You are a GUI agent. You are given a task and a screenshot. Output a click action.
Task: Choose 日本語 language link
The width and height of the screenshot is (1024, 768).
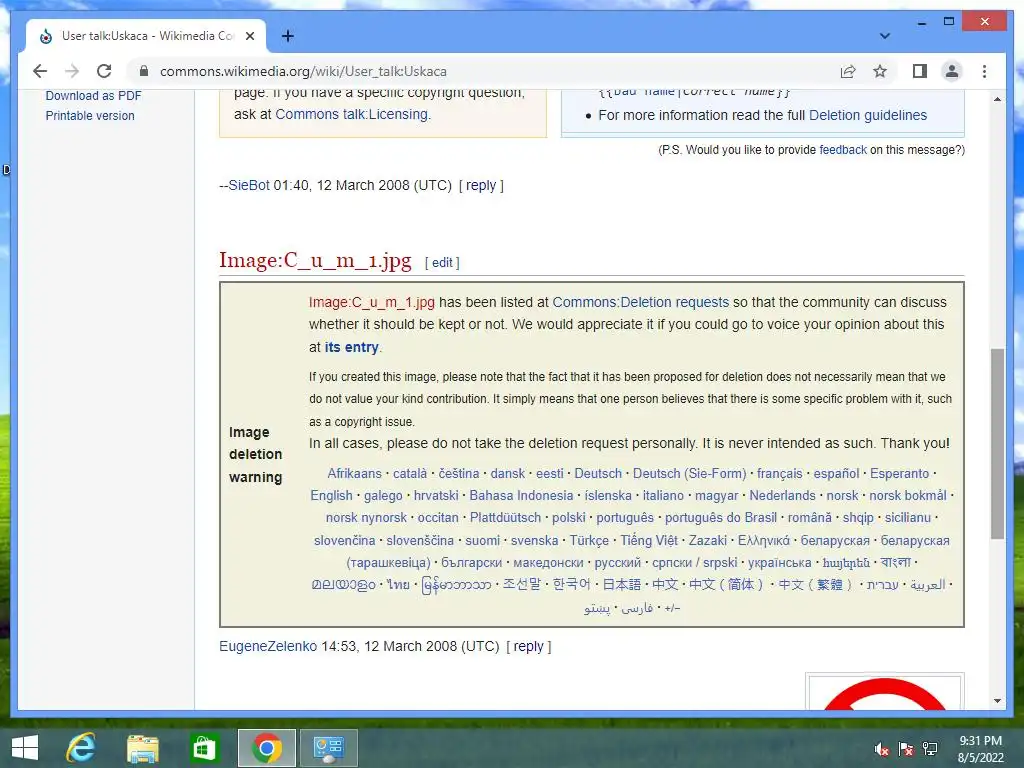pos(622,584)
